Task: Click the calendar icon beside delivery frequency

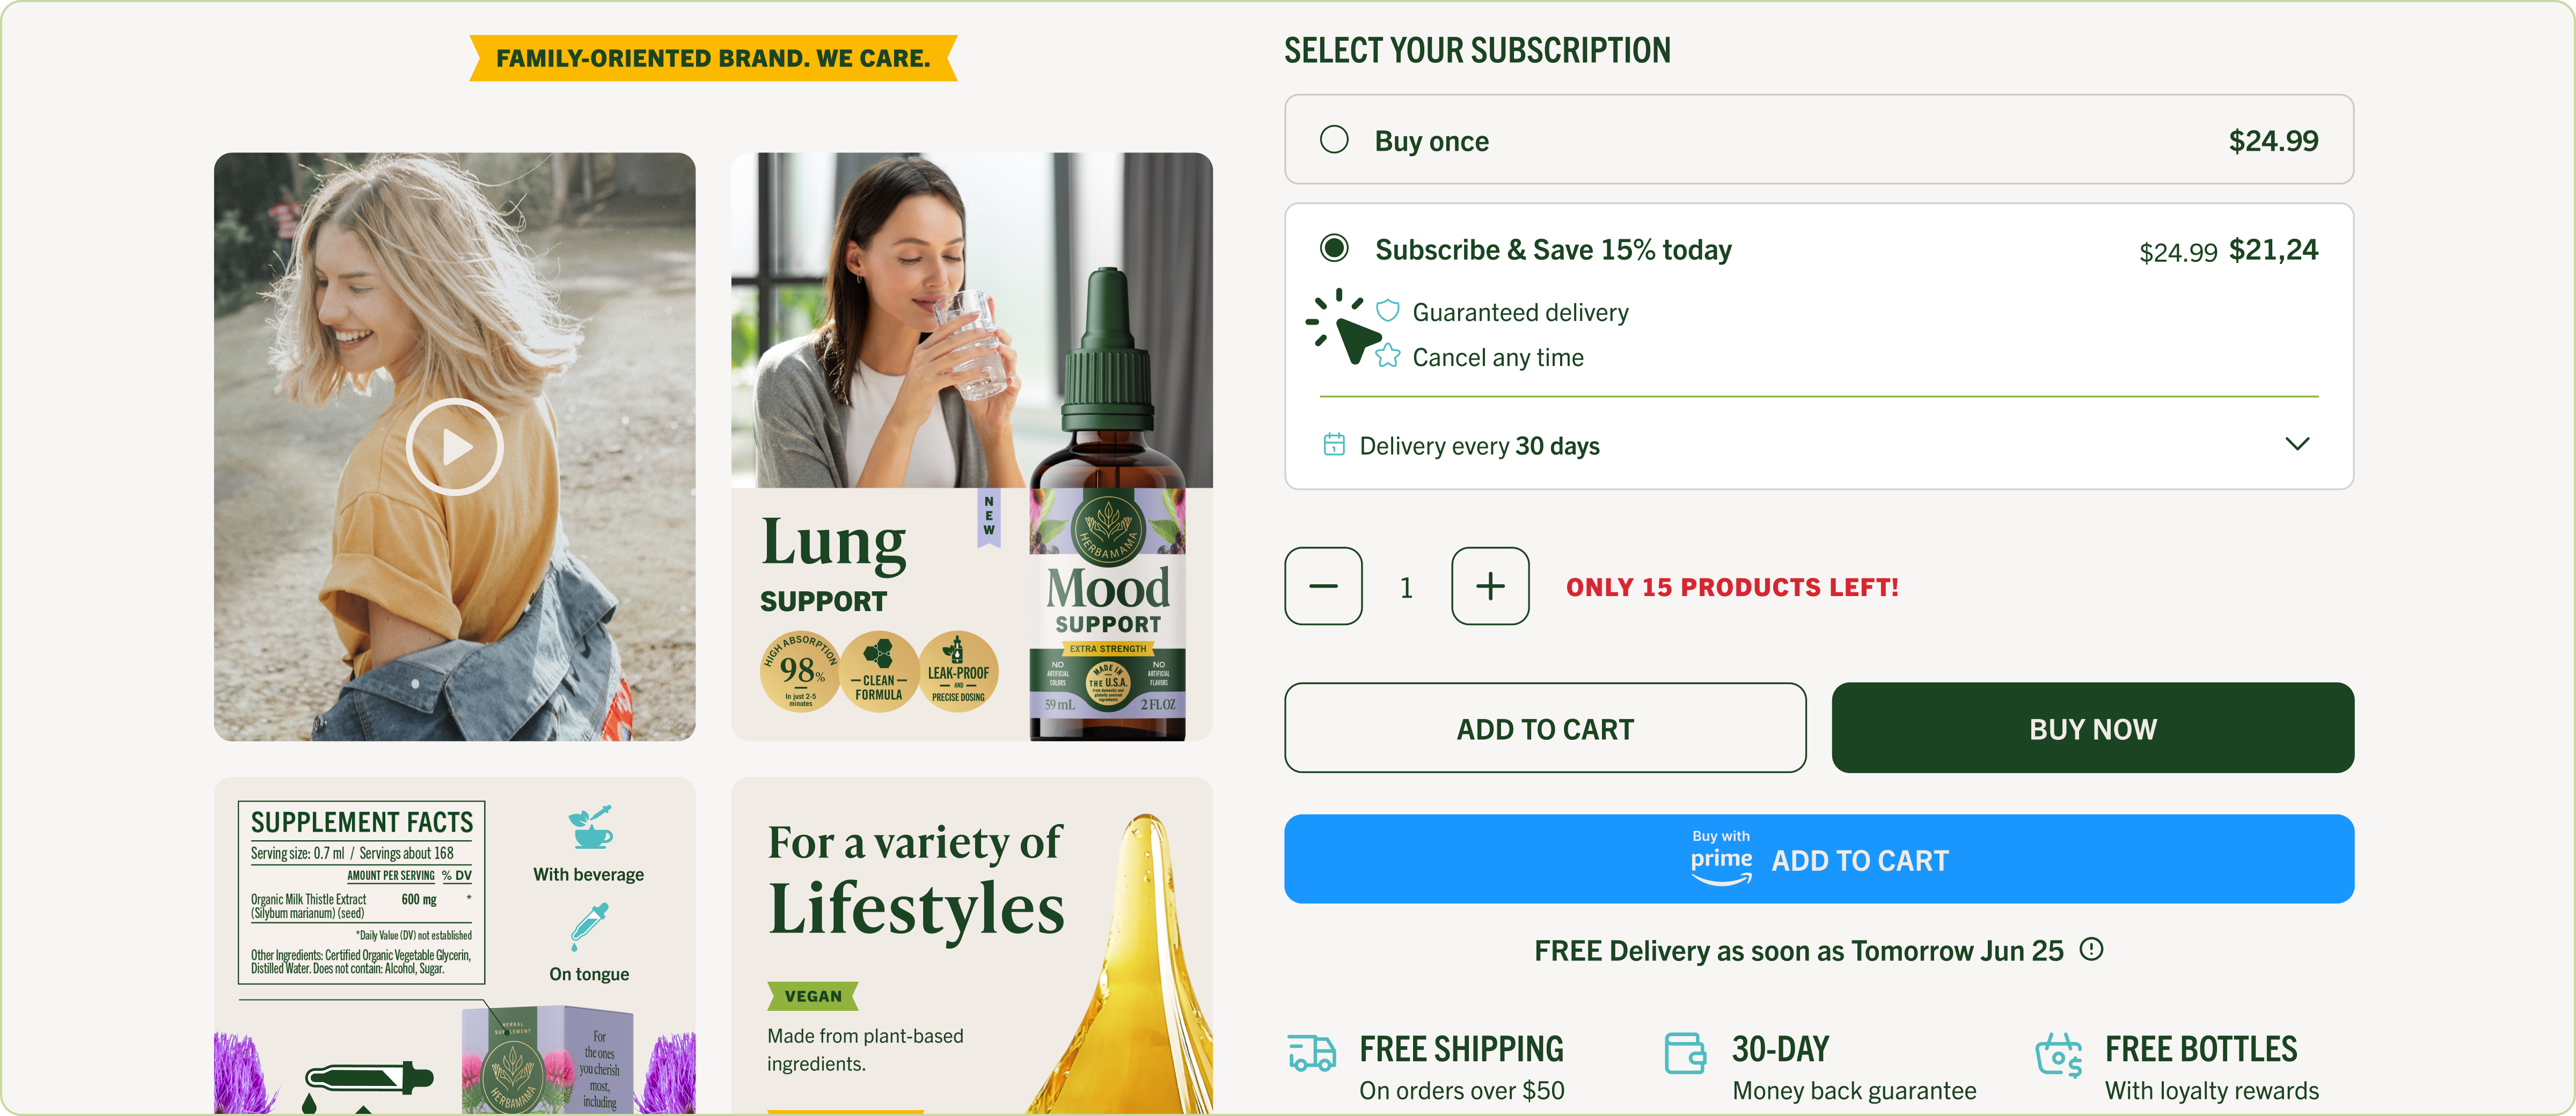Action: pos(1334,444)
